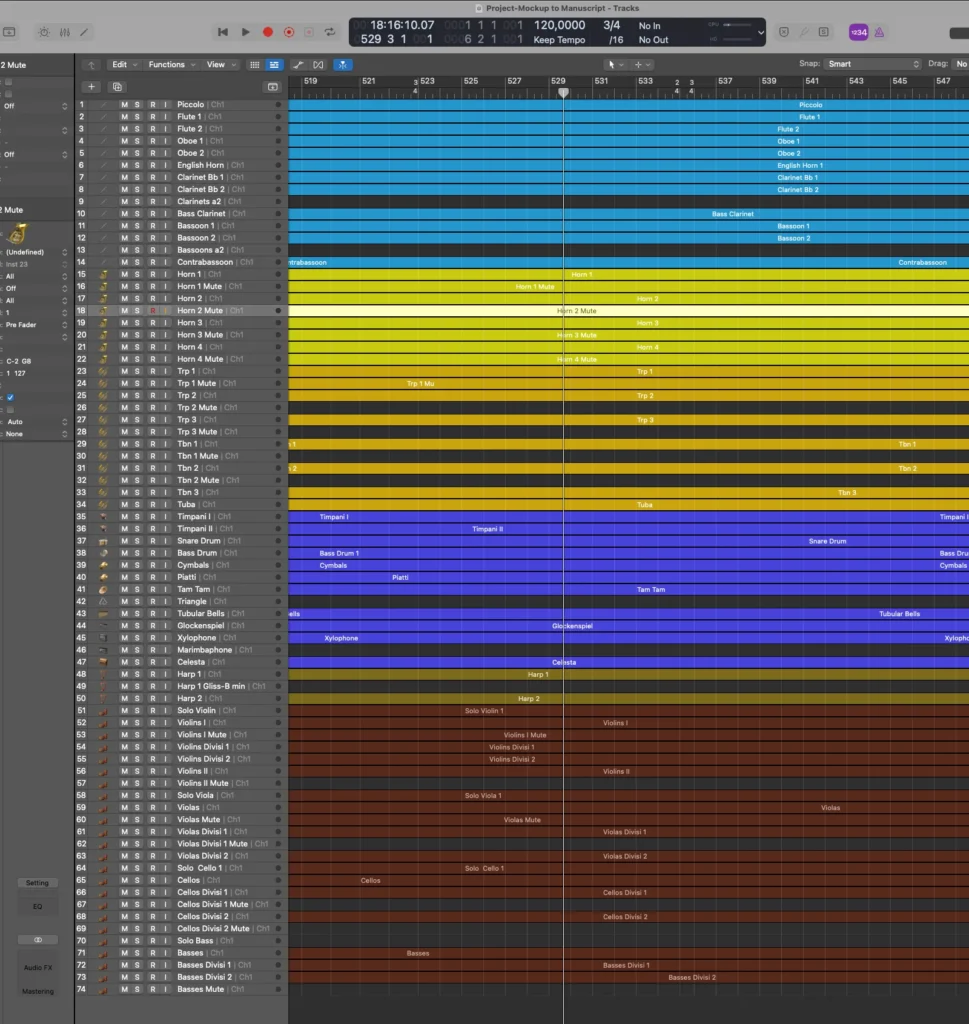The width and height of the screenshot is (969, 1024).
Task: Disable record on Horn 2 Mute track
Action: (x=153, y=311)
